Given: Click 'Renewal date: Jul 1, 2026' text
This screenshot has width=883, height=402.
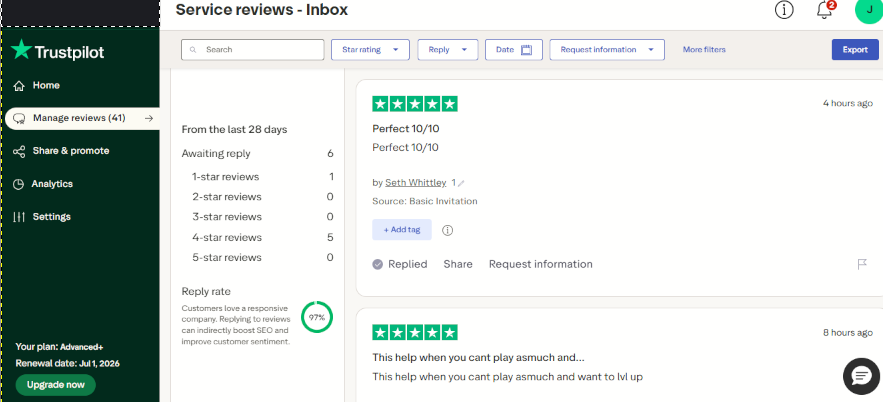Looking at the screenshot, I should click(68, 364).
